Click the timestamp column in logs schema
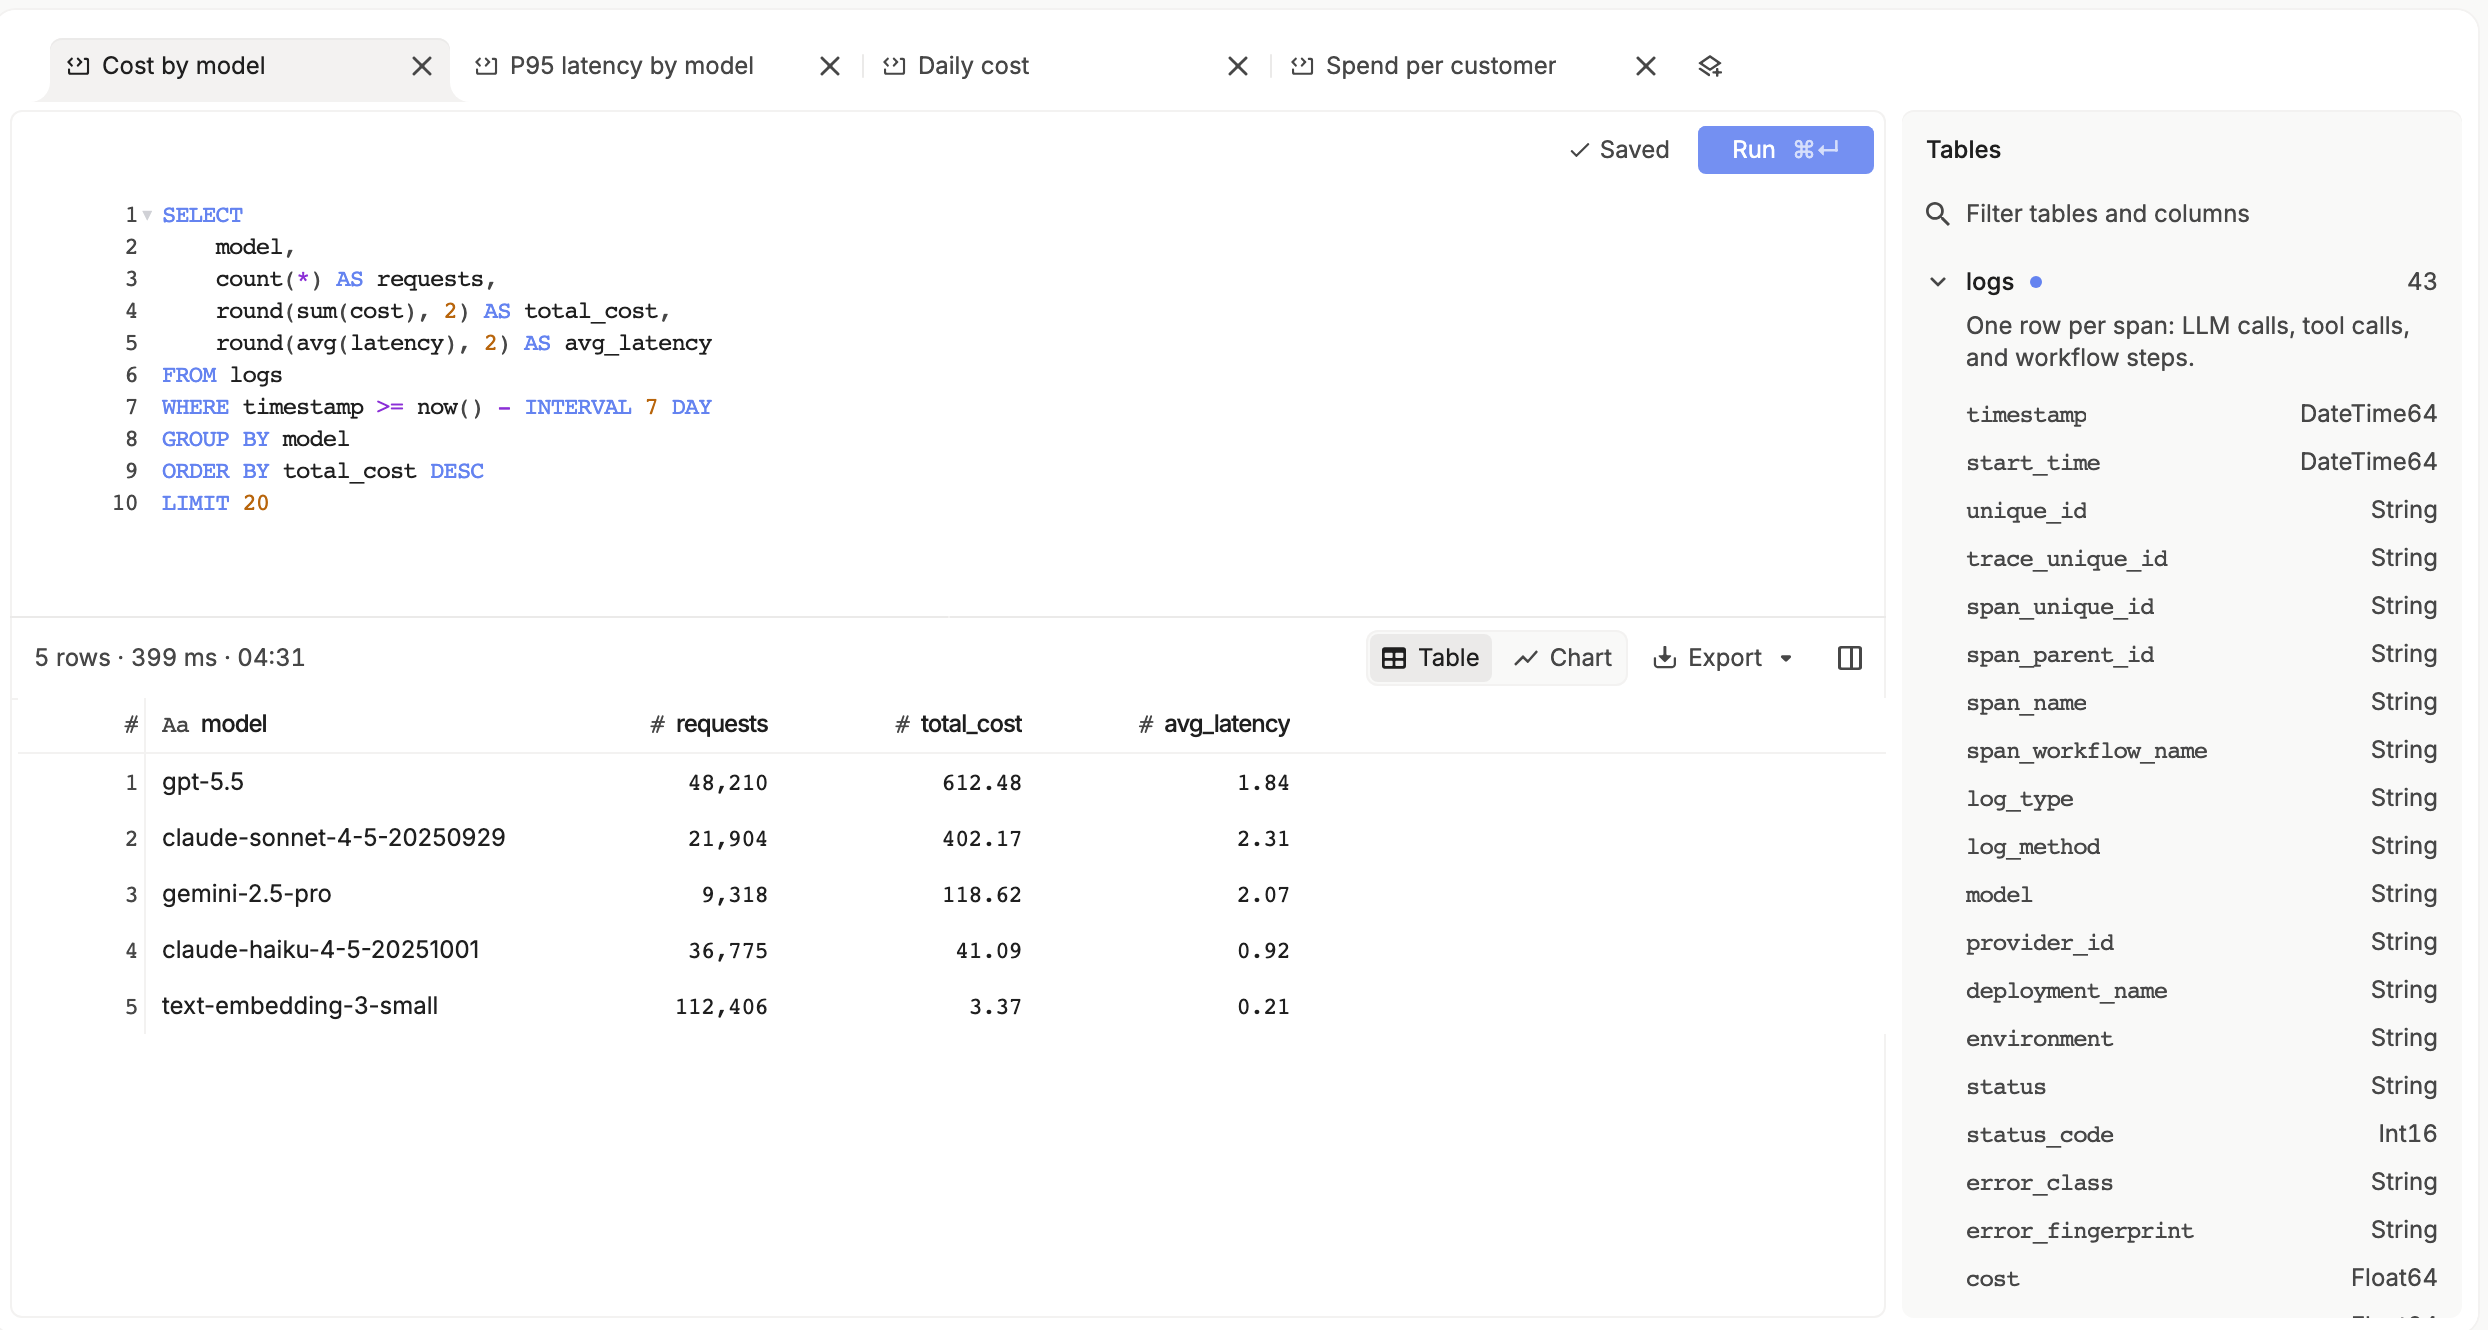2488x1330 pixels. tap(2200, 414)
